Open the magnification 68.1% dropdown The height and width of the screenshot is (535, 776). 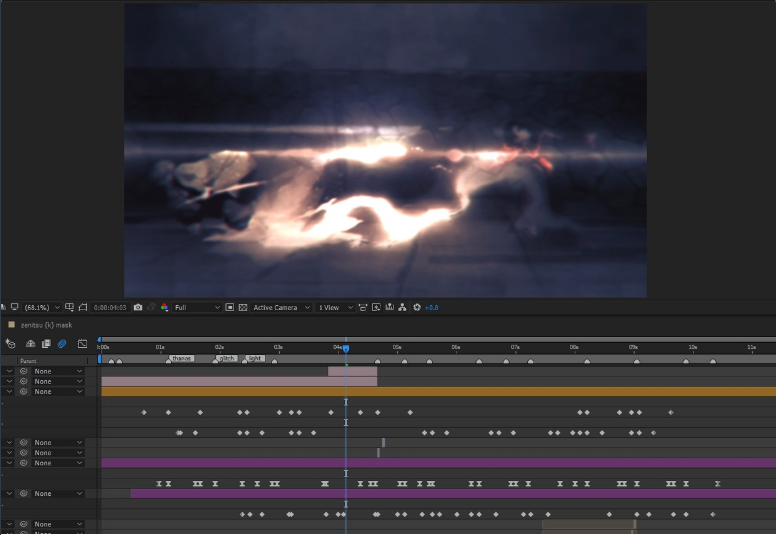click(42, 307)
